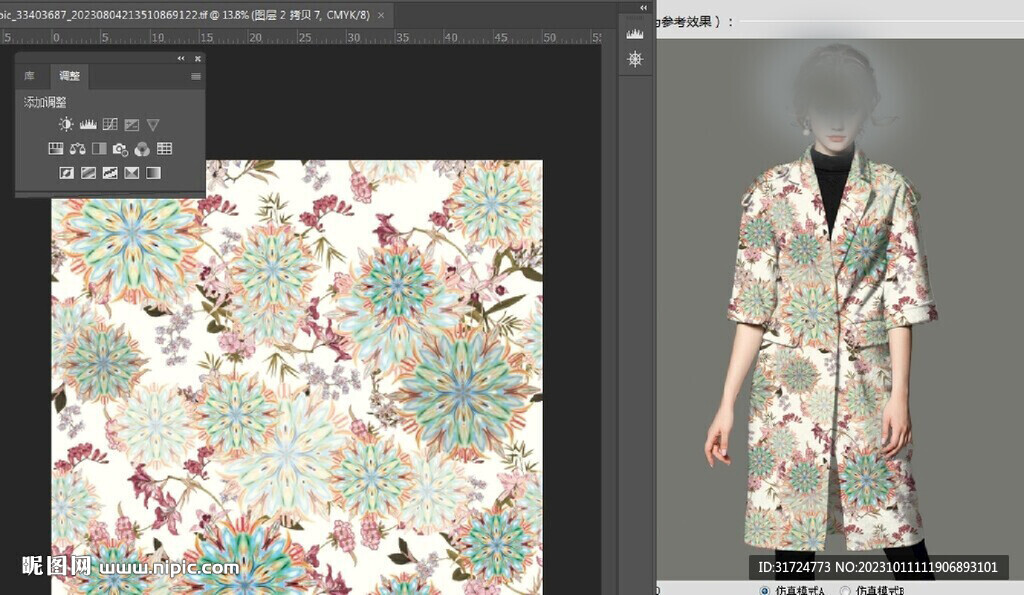Add a Color Balance adjustment

click(77, 149)
